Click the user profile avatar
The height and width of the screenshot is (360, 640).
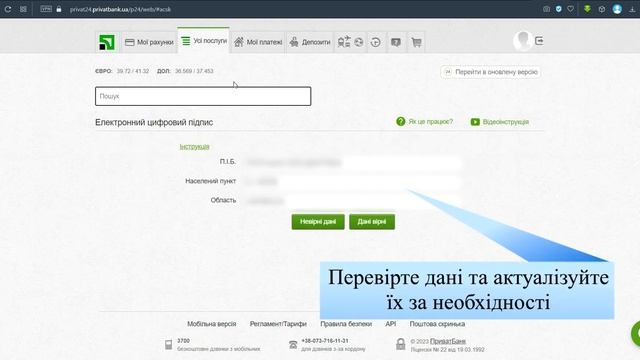point(522,41)
